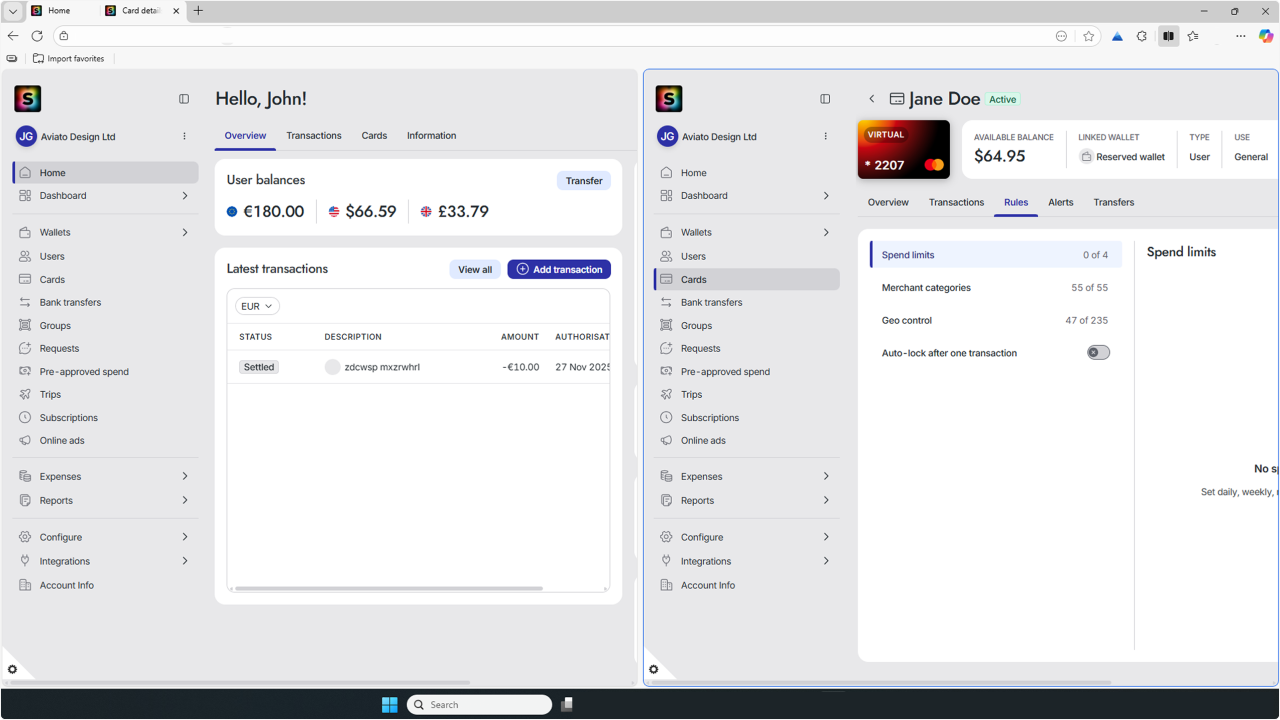Screen dimensions: 1280x720
Task: Click Account Info icon in right window
Action: 666,585
